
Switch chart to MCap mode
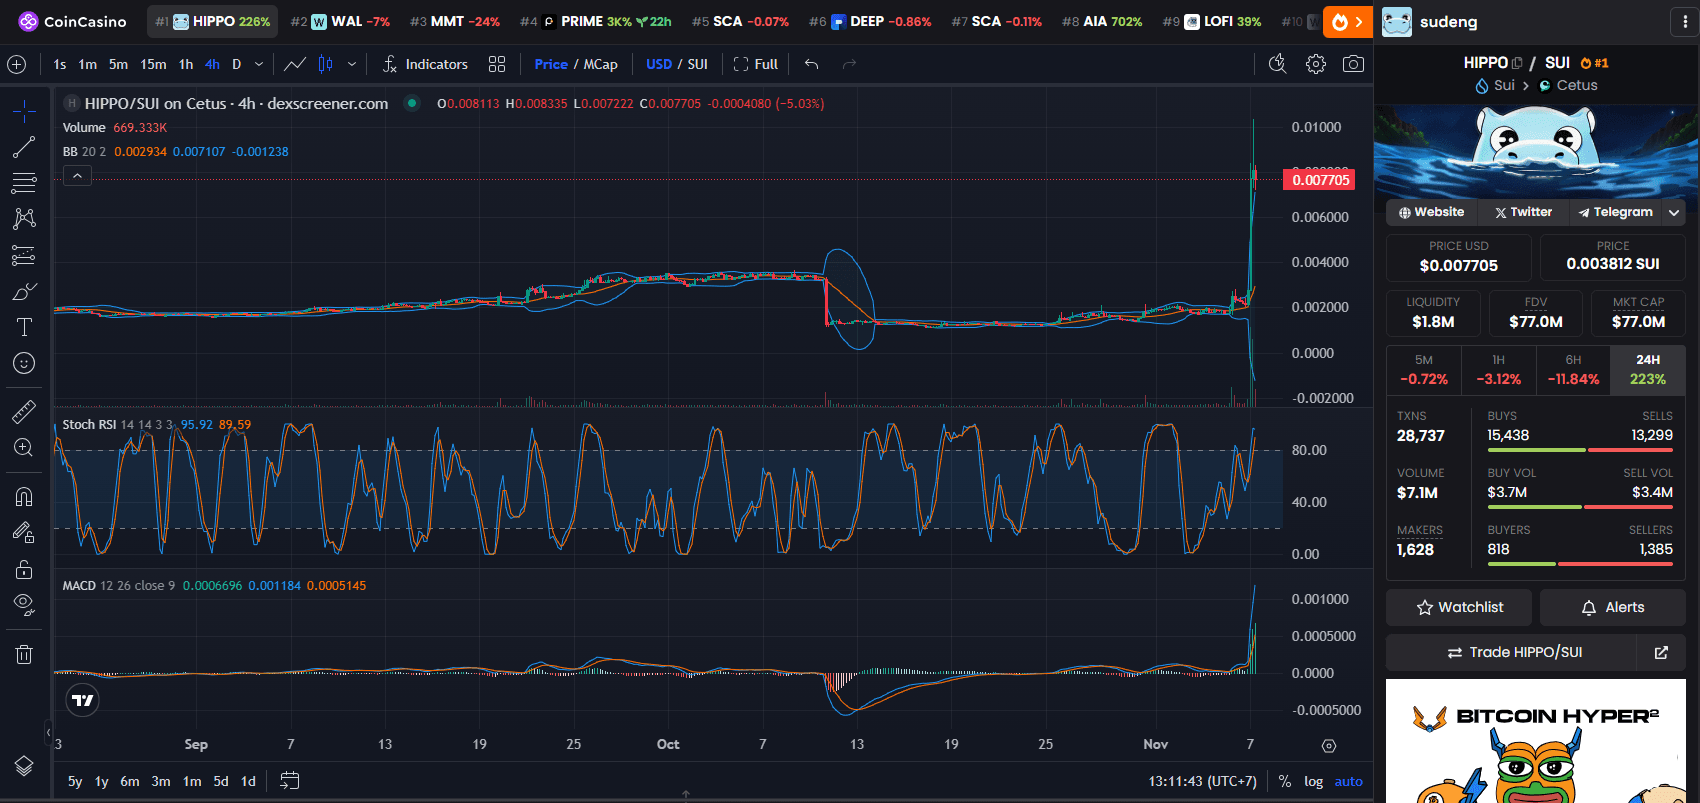(x=601, y=64)
